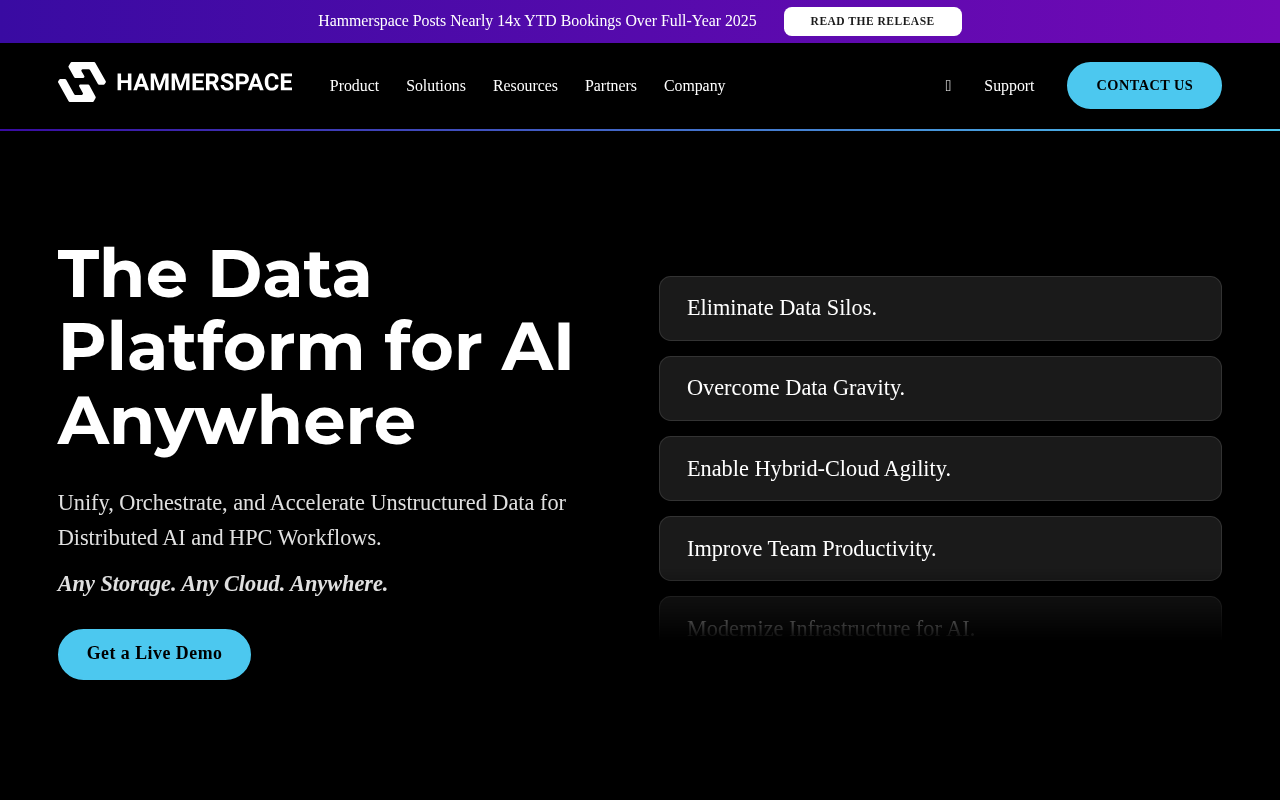Image resolution: width=1280 pixels, height=800 pixels.
Task: Select the Eliminate Data Silos card
Action: click(940, 308)
